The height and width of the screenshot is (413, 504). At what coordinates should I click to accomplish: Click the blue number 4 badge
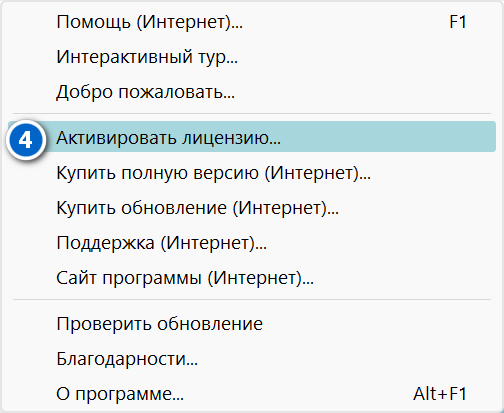pyautogui.click(x=26, y=140)
